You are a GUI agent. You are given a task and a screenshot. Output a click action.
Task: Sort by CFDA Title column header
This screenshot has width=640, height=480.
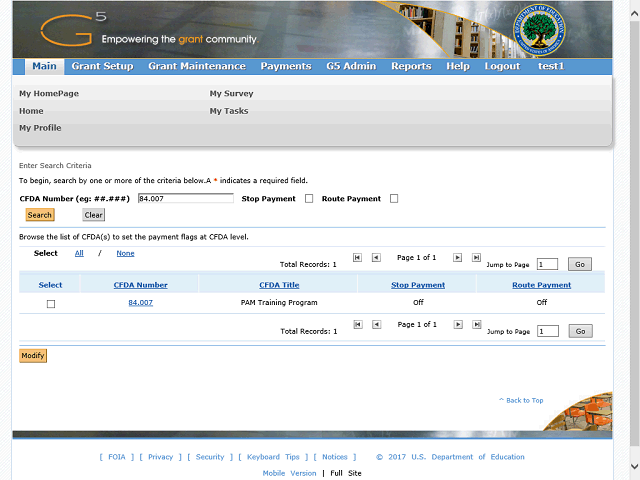(279, 285)
